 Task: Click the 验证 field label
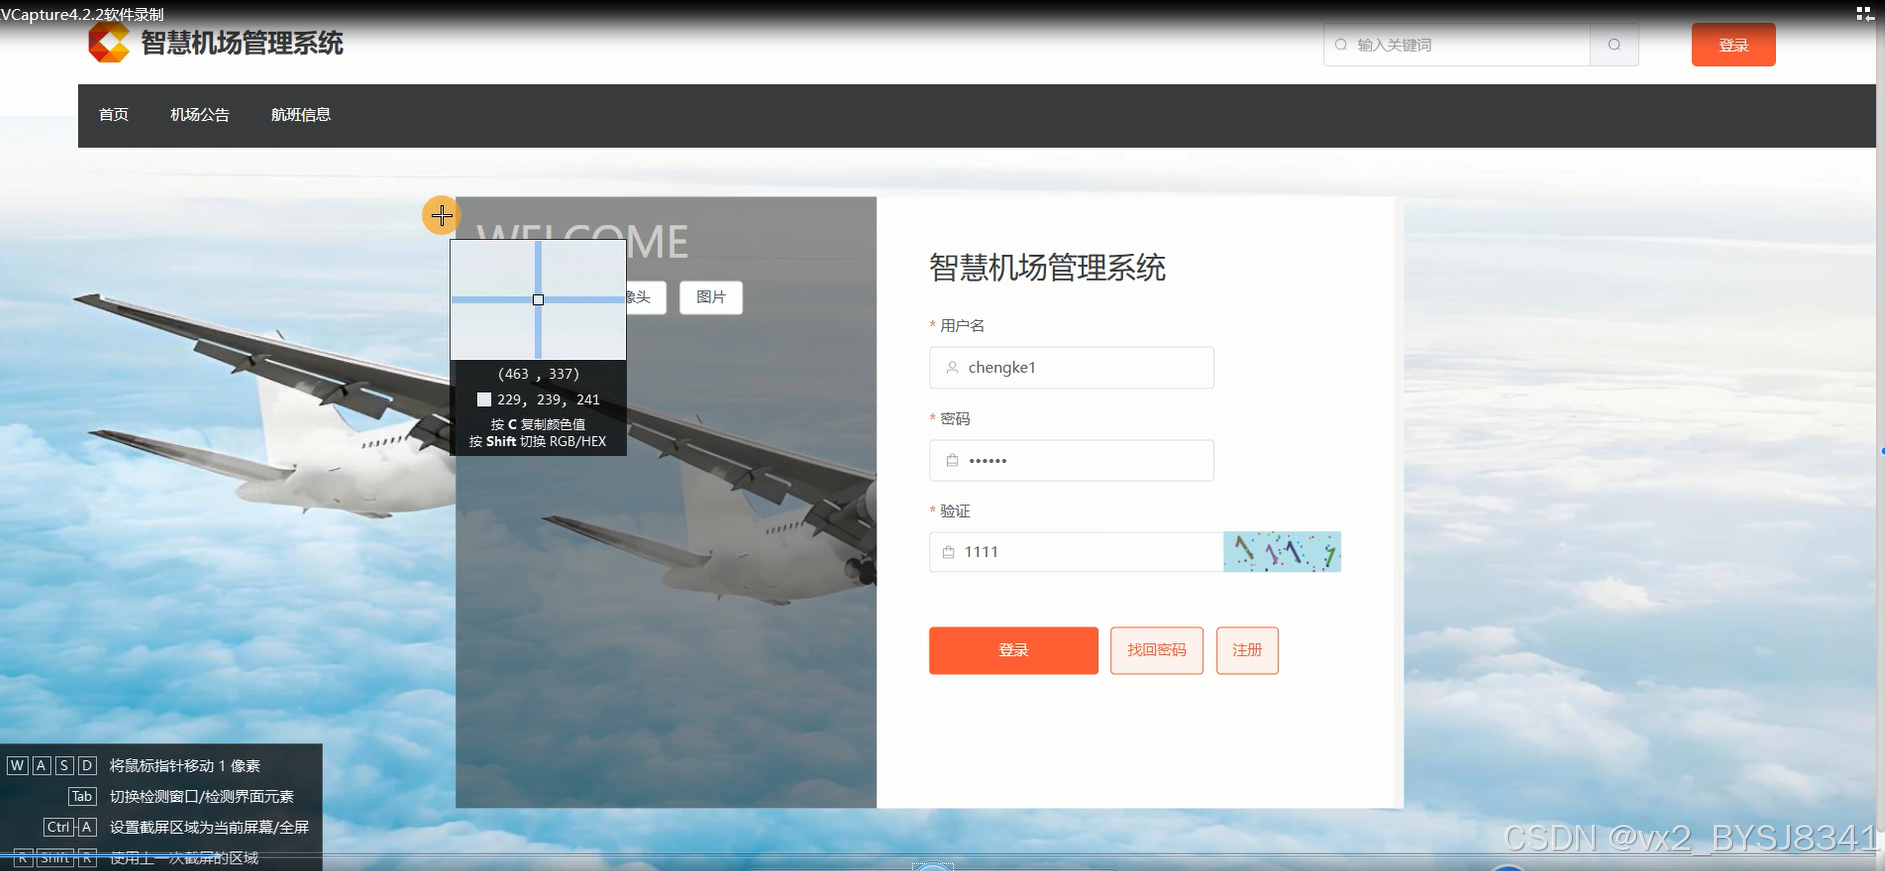click(x=955, y=511)
